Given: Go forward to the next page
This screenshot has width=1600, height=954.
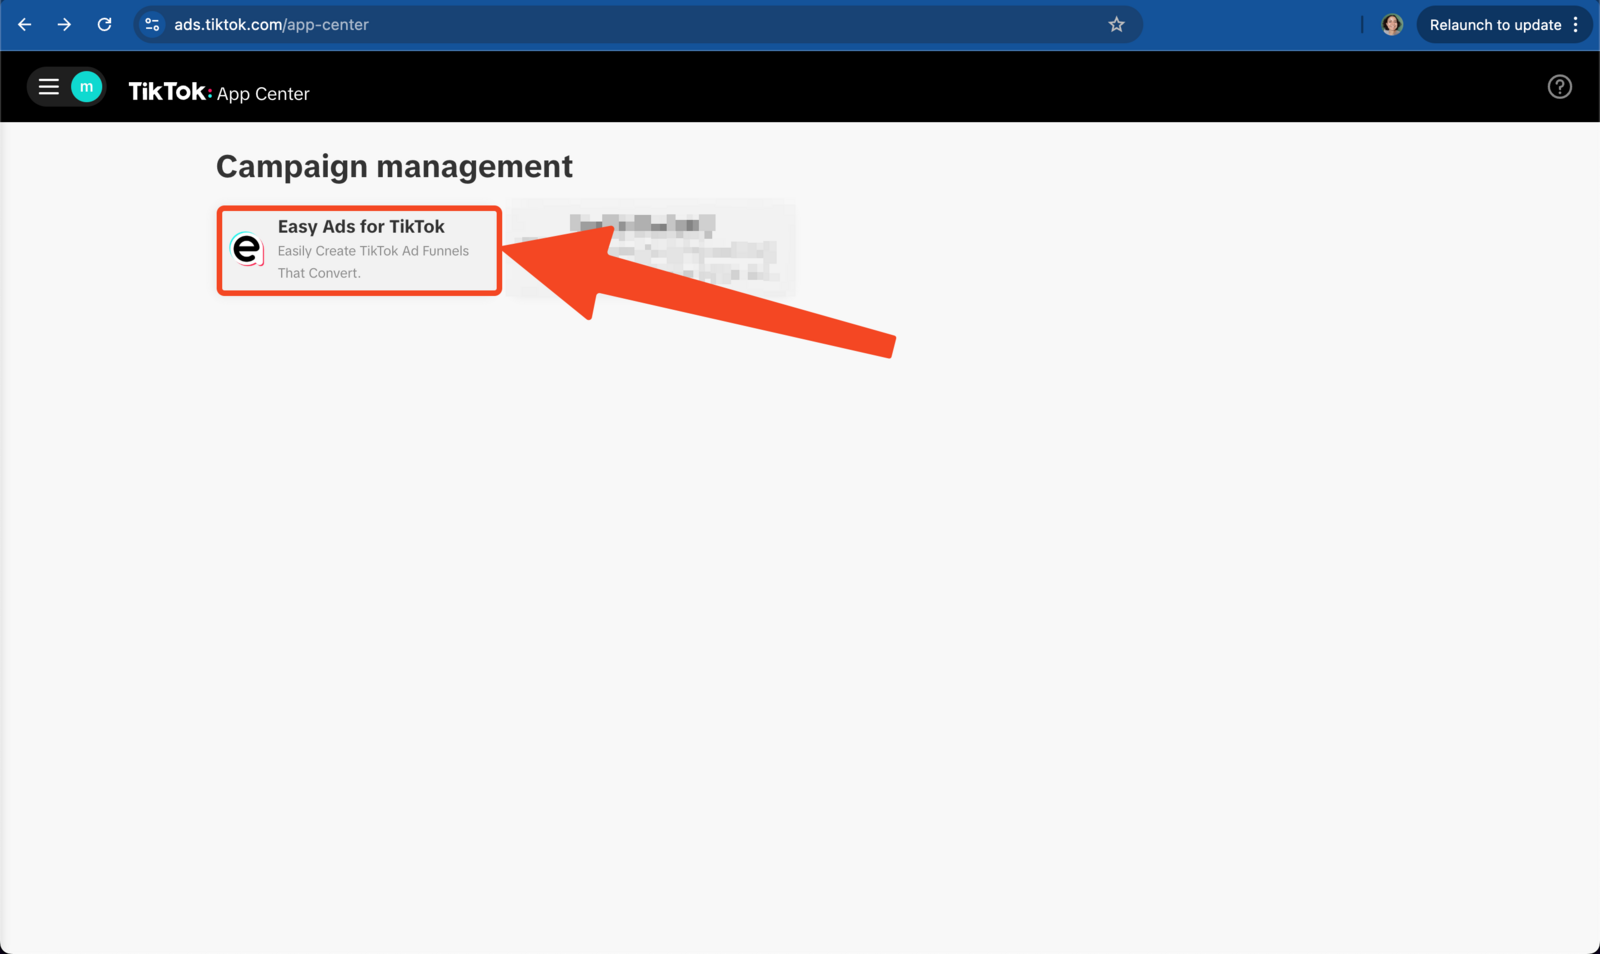Looking at the screenshot, I should pyautogui.click(x=64, y=25).
